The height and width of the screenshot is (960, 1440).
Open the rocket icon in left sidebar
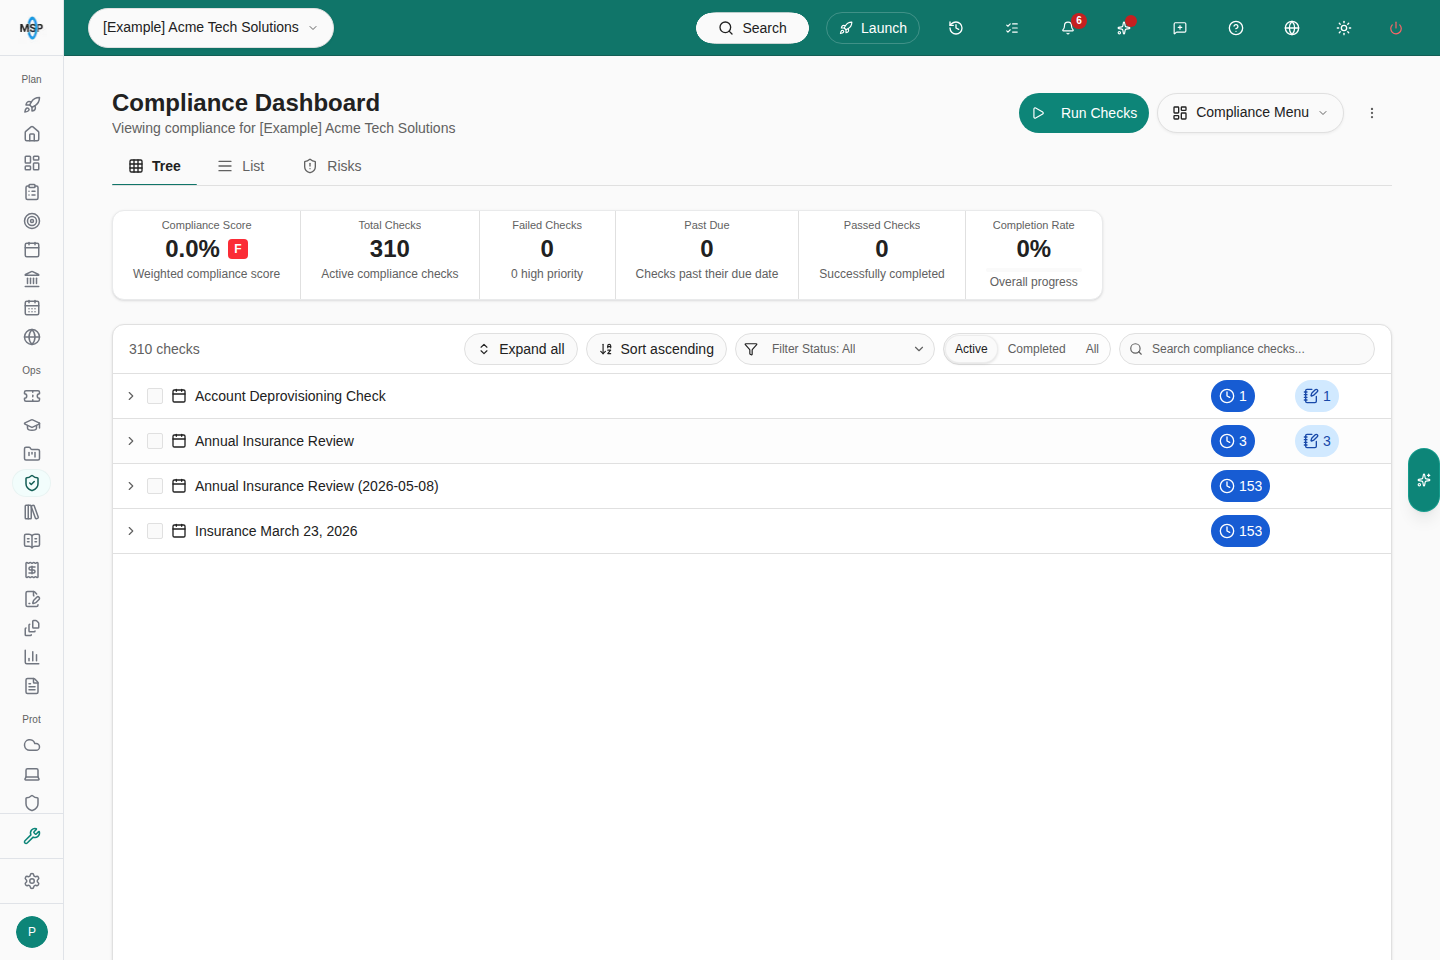click(32, 105)
